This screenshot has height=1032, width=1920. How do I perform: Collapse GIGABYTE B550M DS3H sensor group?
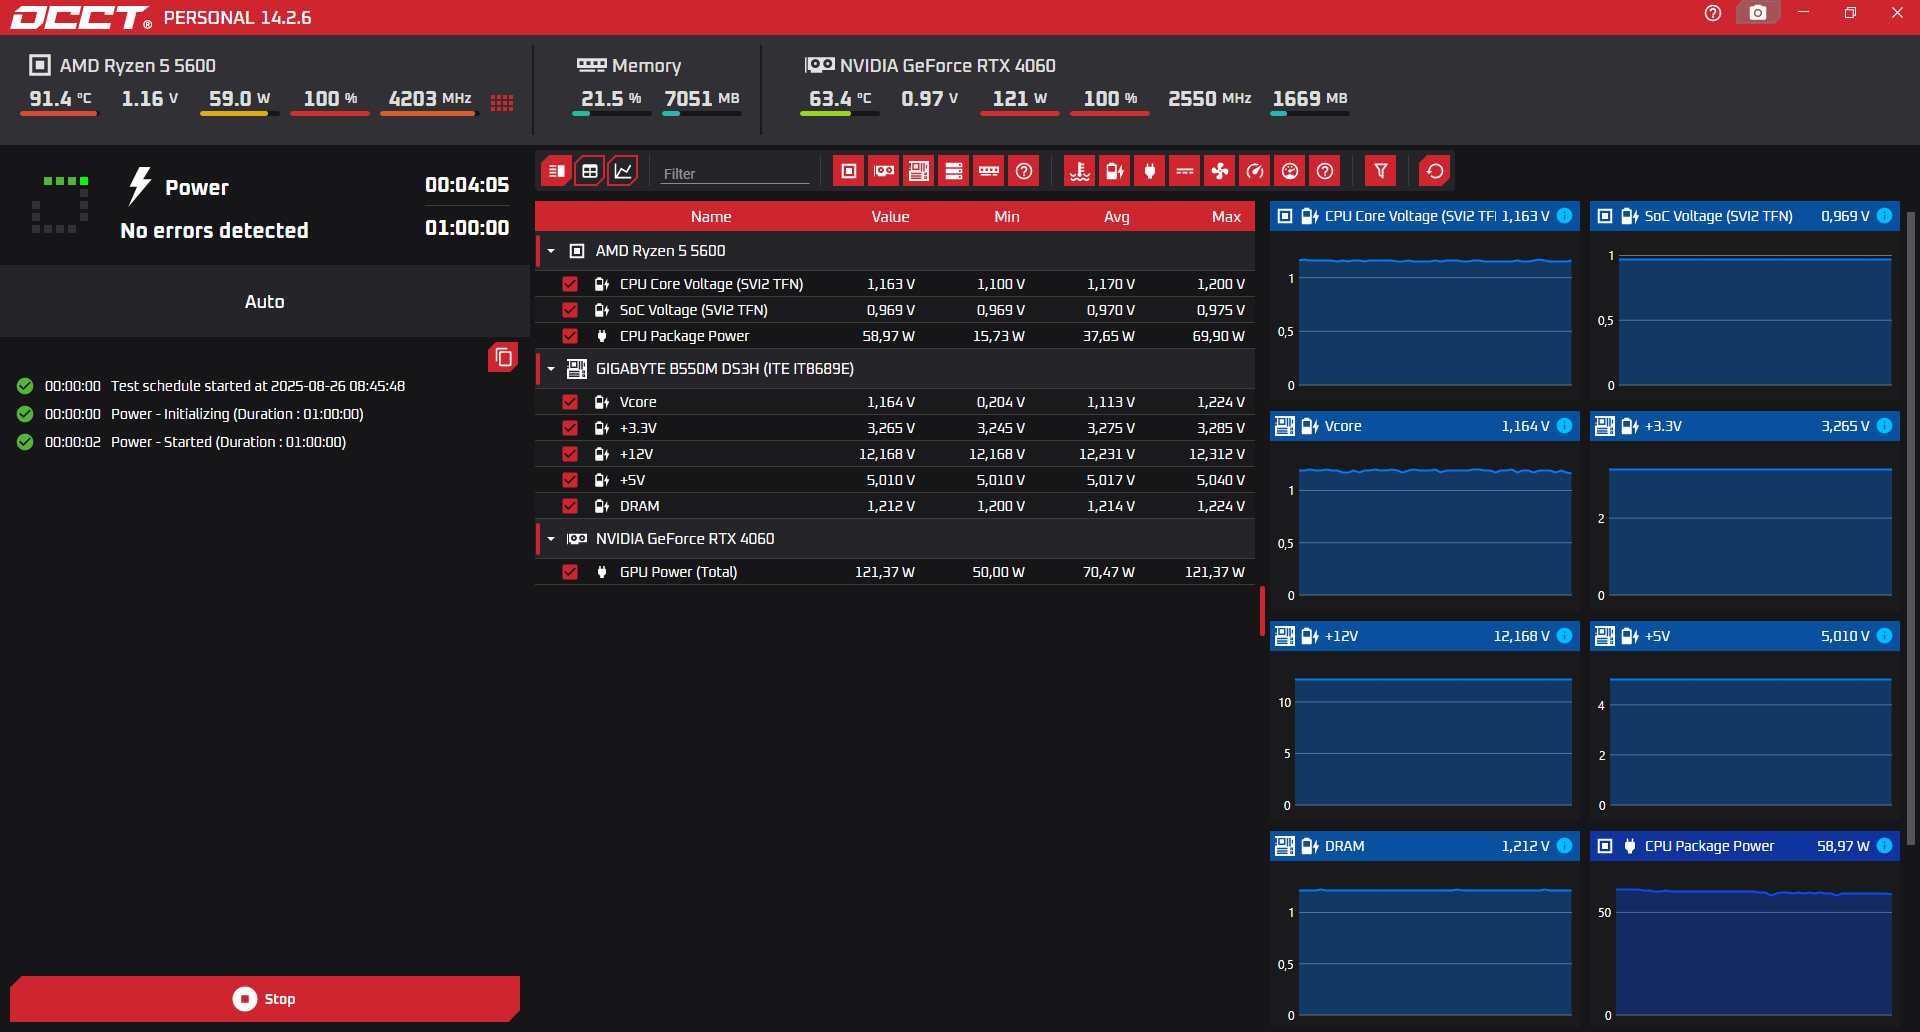[x=551, y=369]
